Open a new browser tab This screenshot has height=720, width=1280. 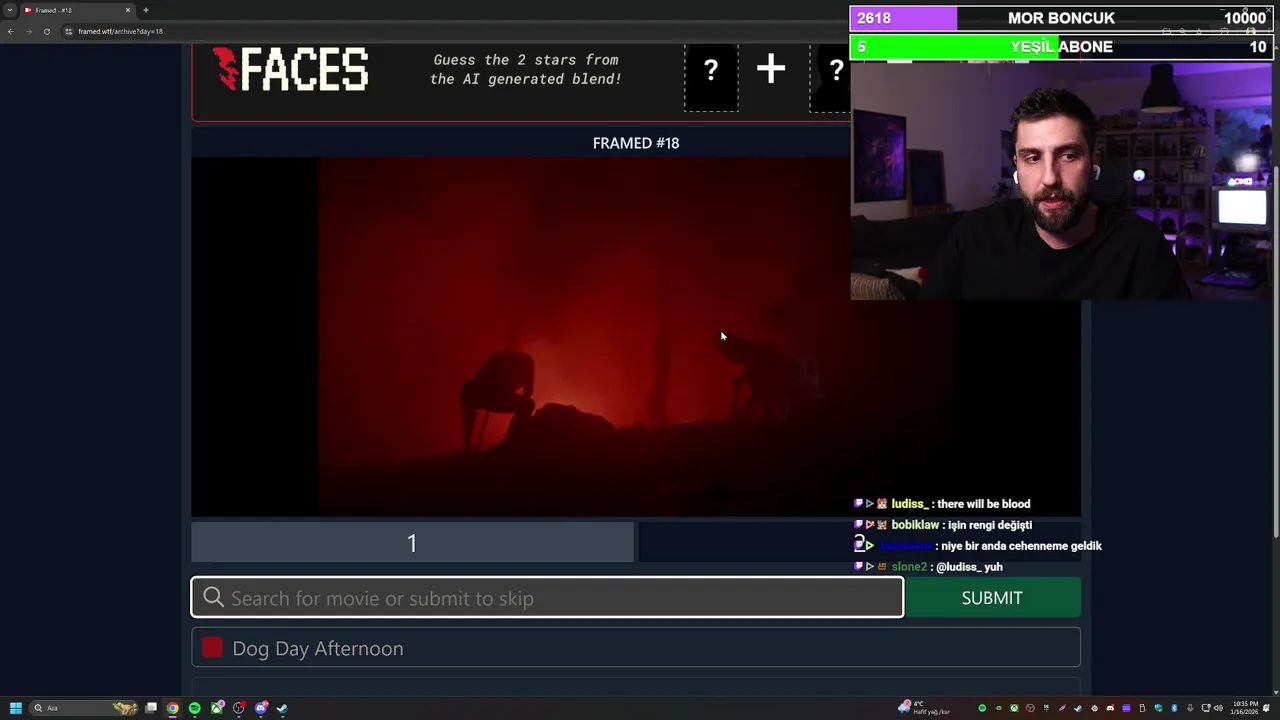click(145, 10)
